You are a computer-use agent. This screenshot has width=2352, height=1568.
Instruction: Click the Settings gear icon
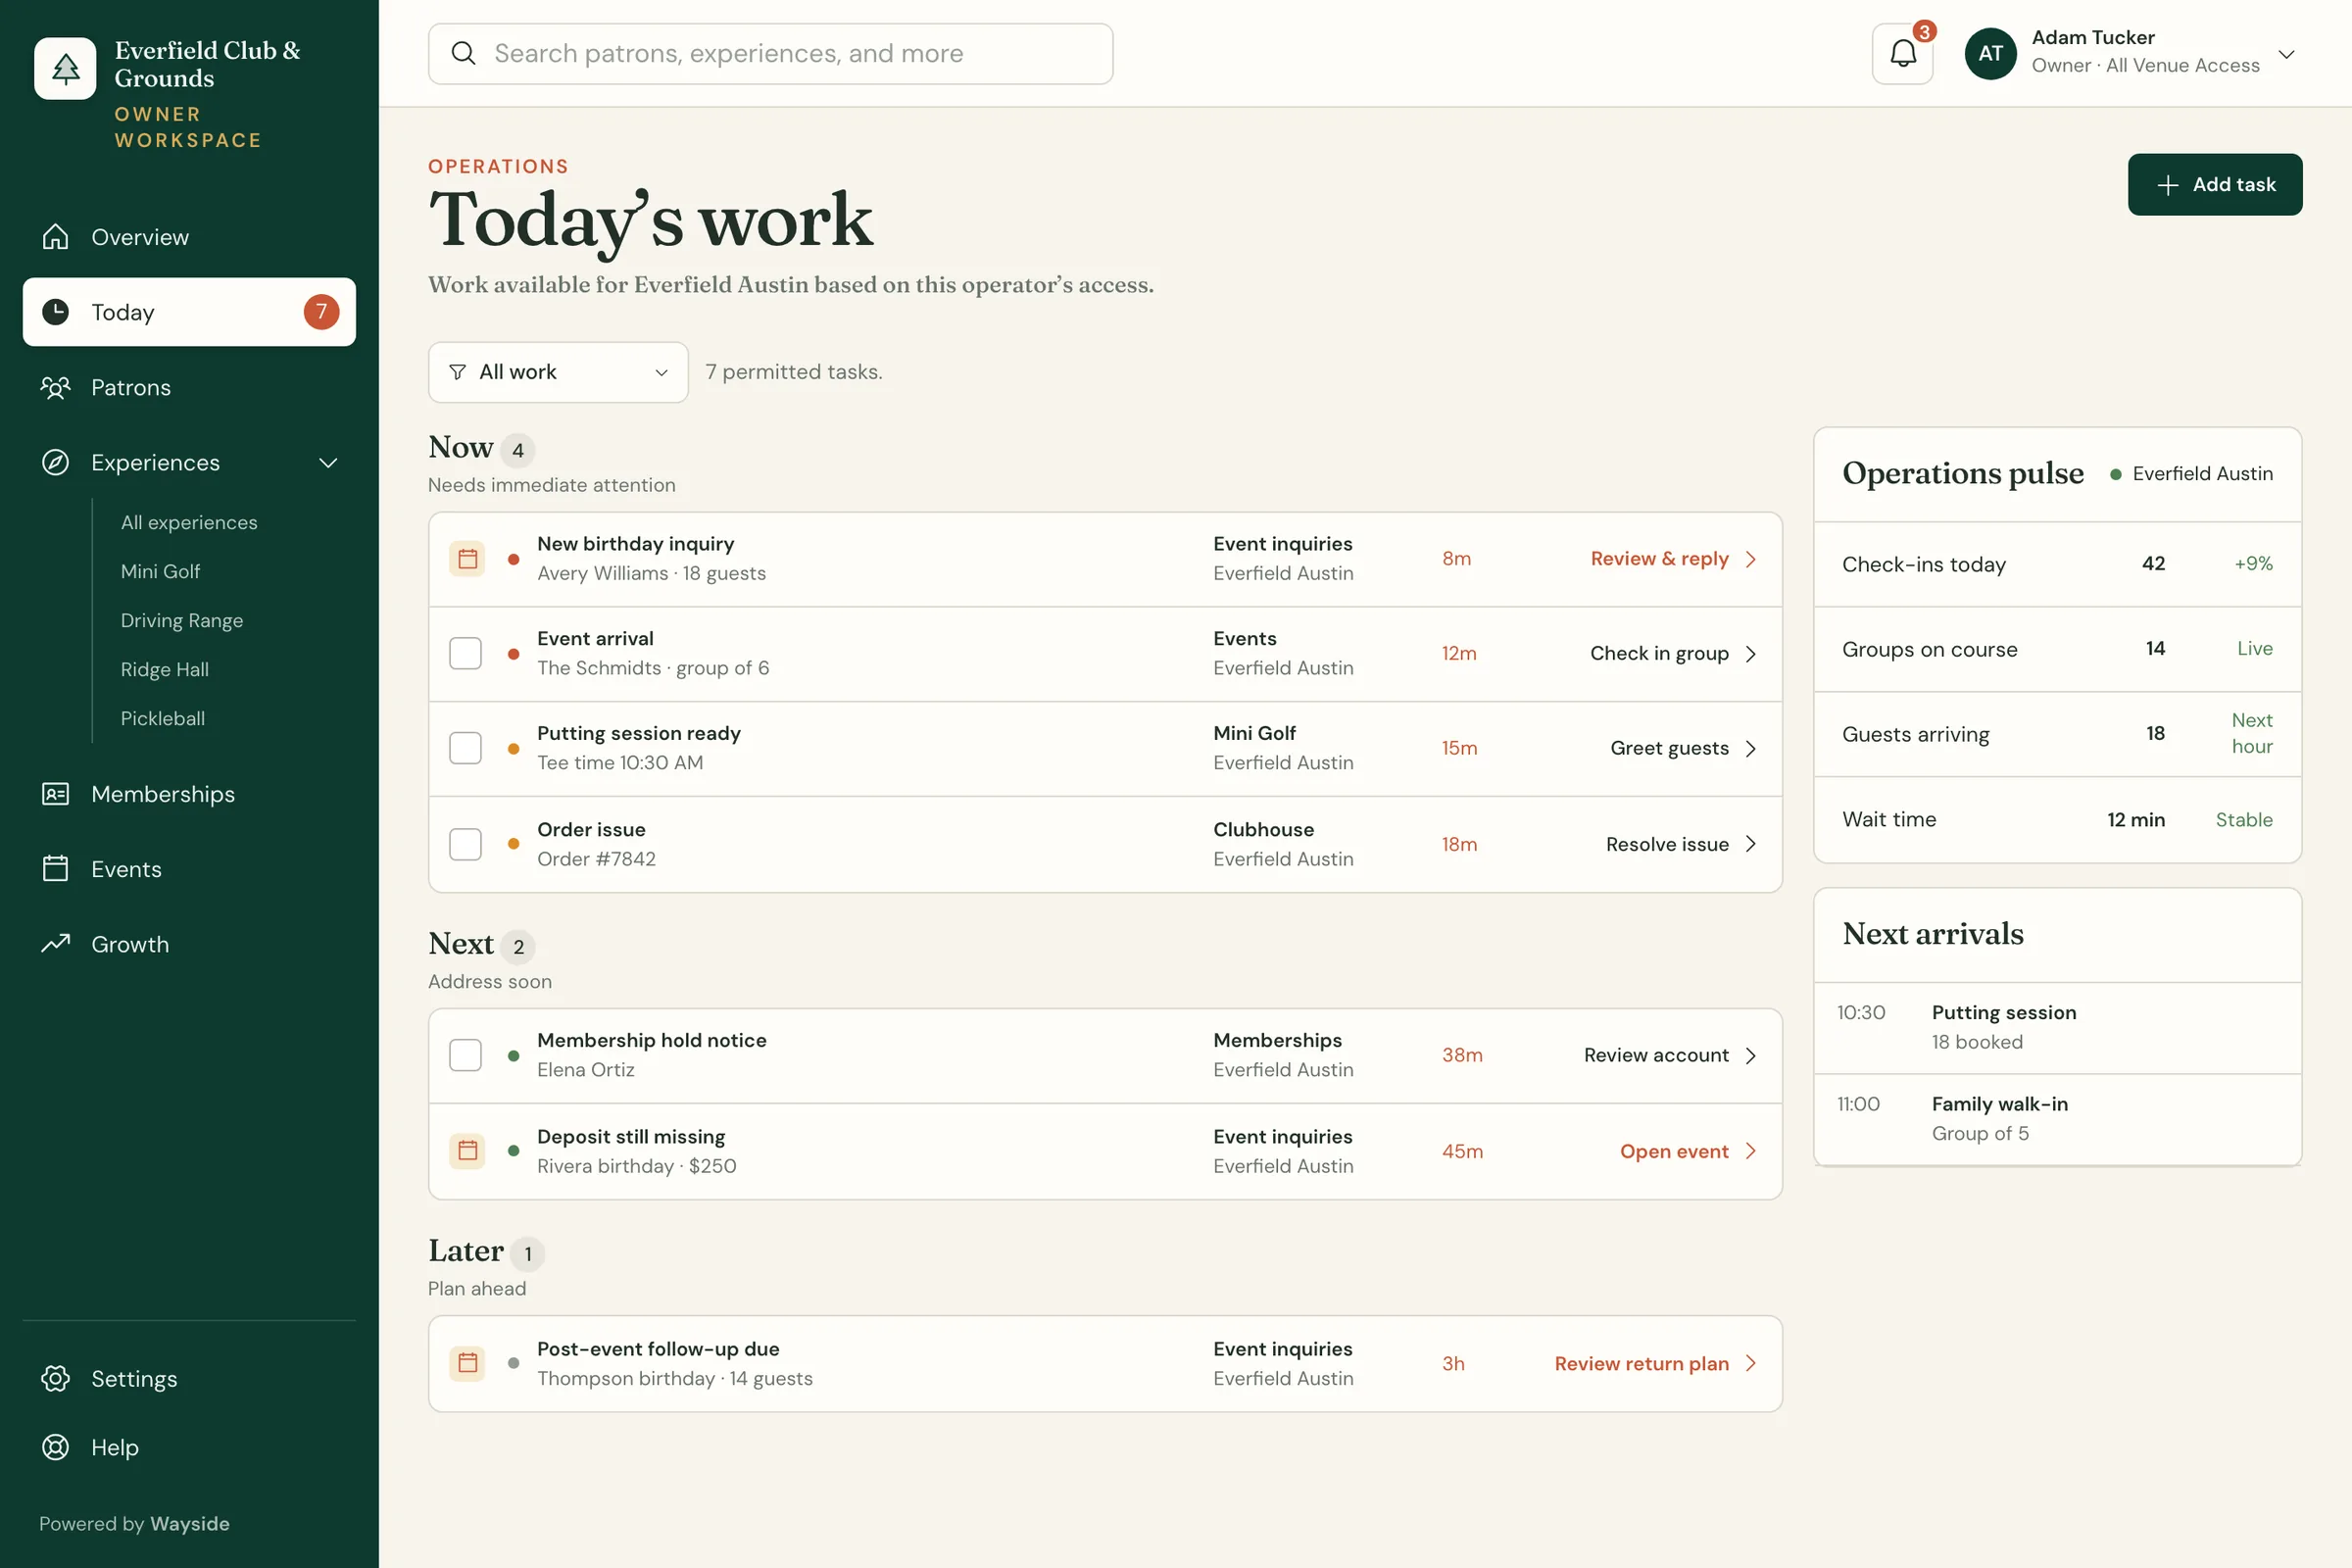[55, 1378]
